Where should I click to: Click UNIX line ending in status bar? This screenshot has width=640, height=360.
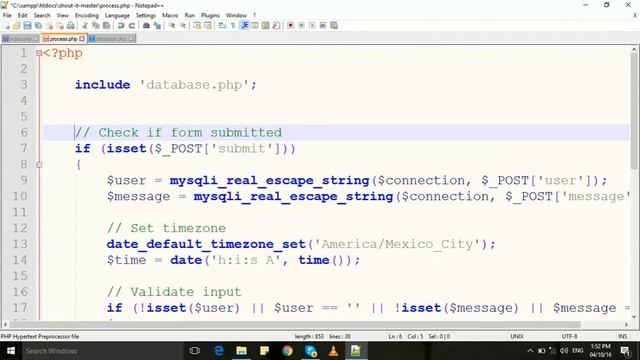click(517, 336)
